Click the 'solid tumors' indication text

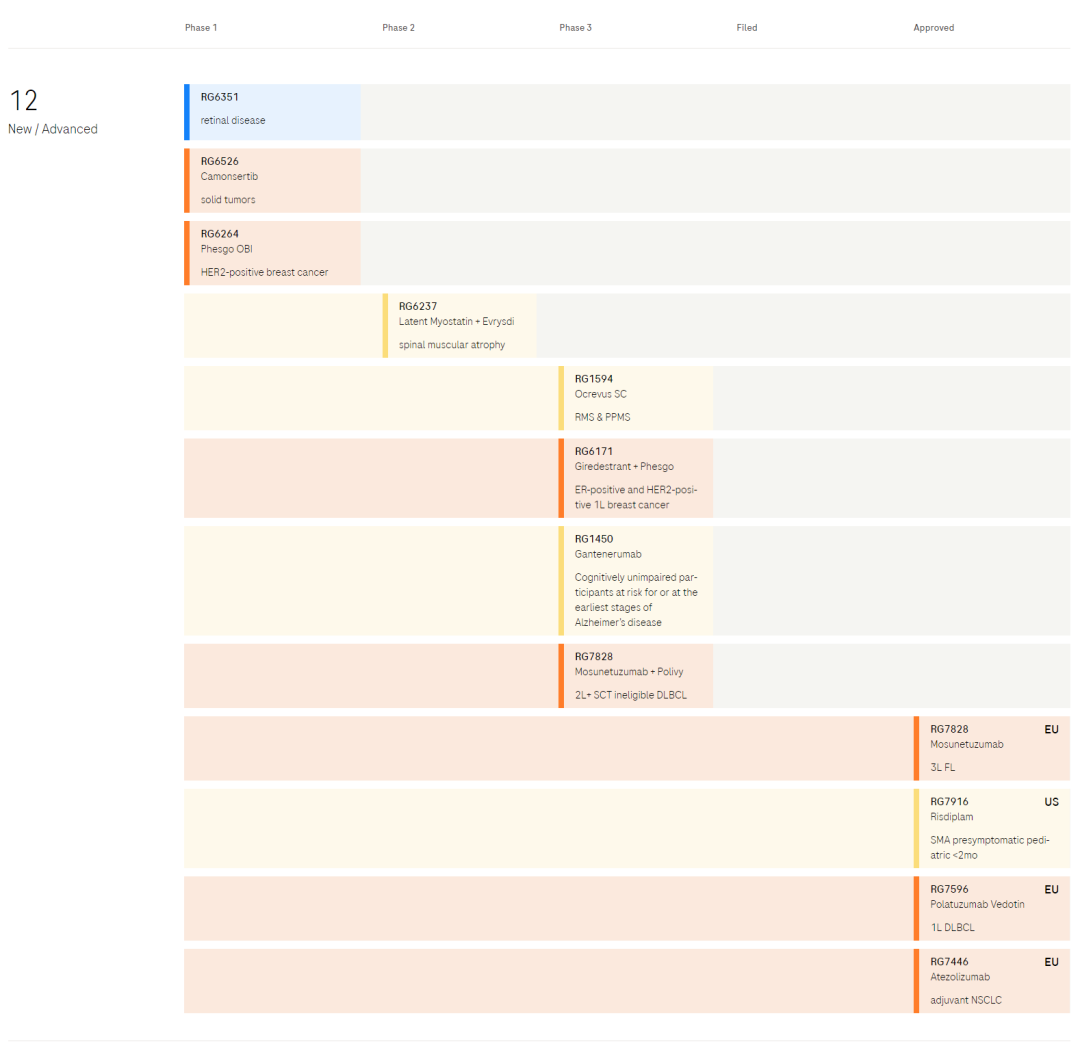228,200
